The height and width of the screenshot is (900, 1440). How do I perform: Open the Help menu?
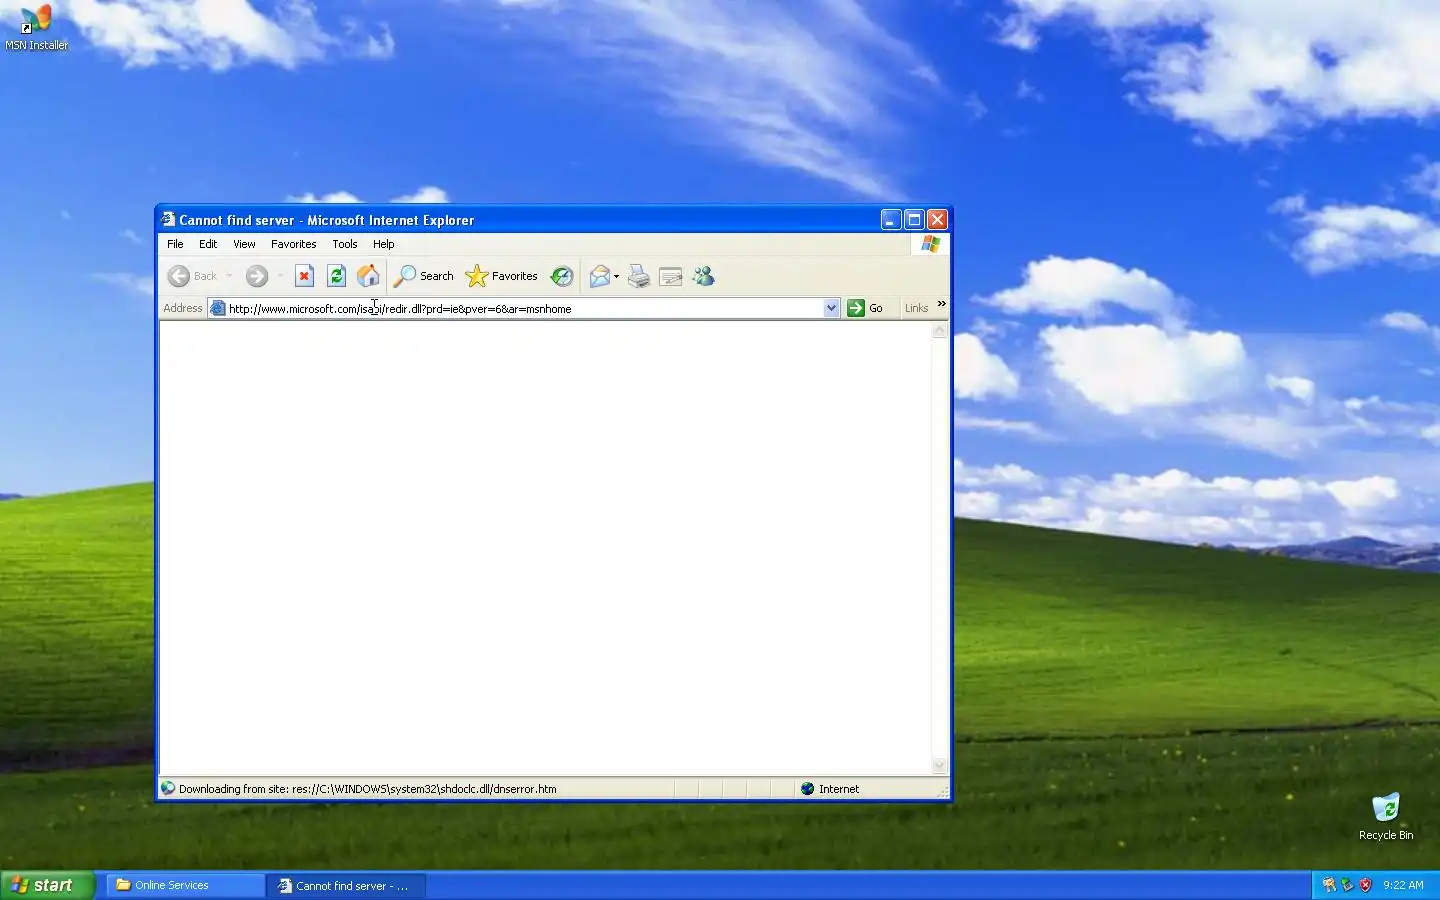point(384,244)
